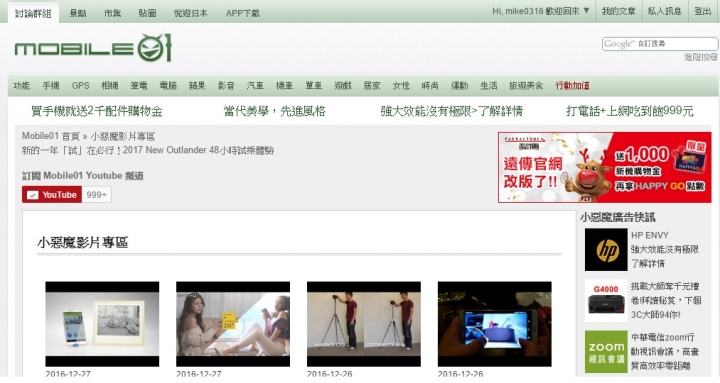720x383 pixels.
Task: Open the 運動 category
Action: coord(459,85)
